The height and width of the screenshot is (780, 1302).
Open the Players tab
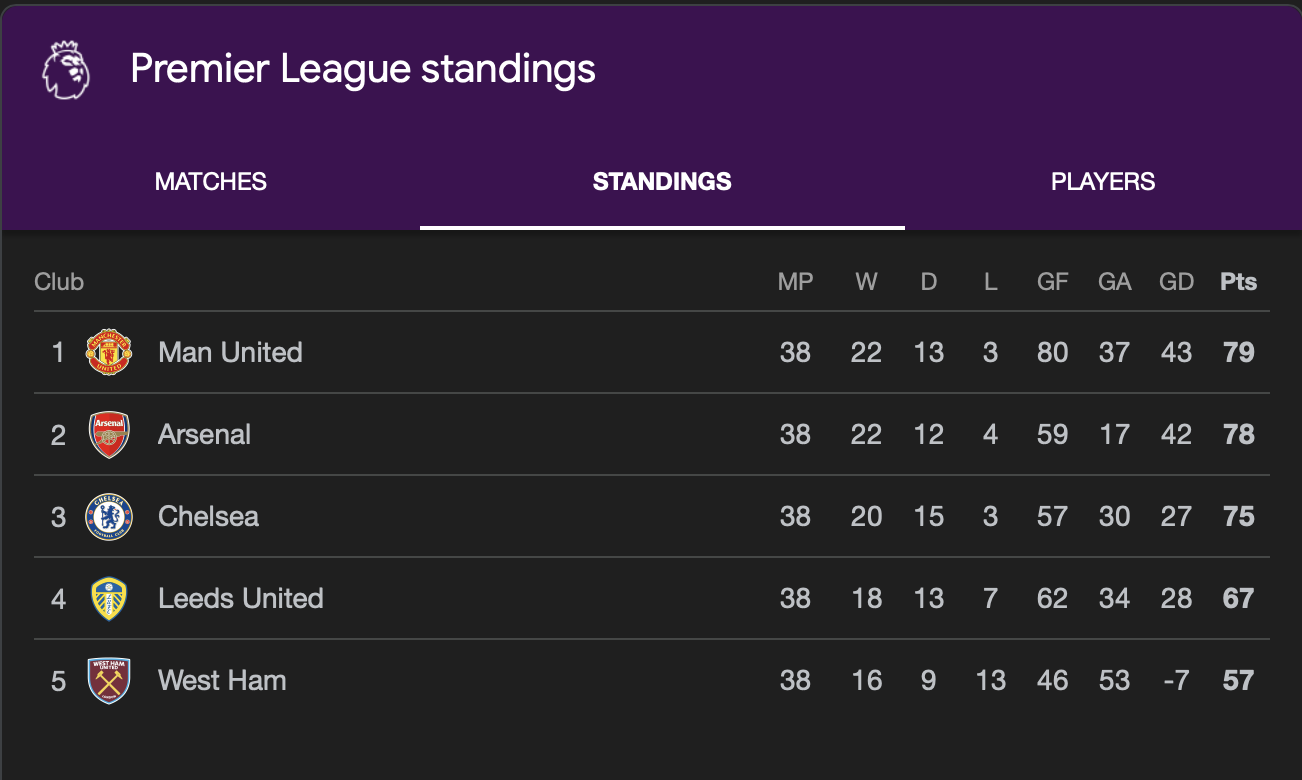[1103, 182]
